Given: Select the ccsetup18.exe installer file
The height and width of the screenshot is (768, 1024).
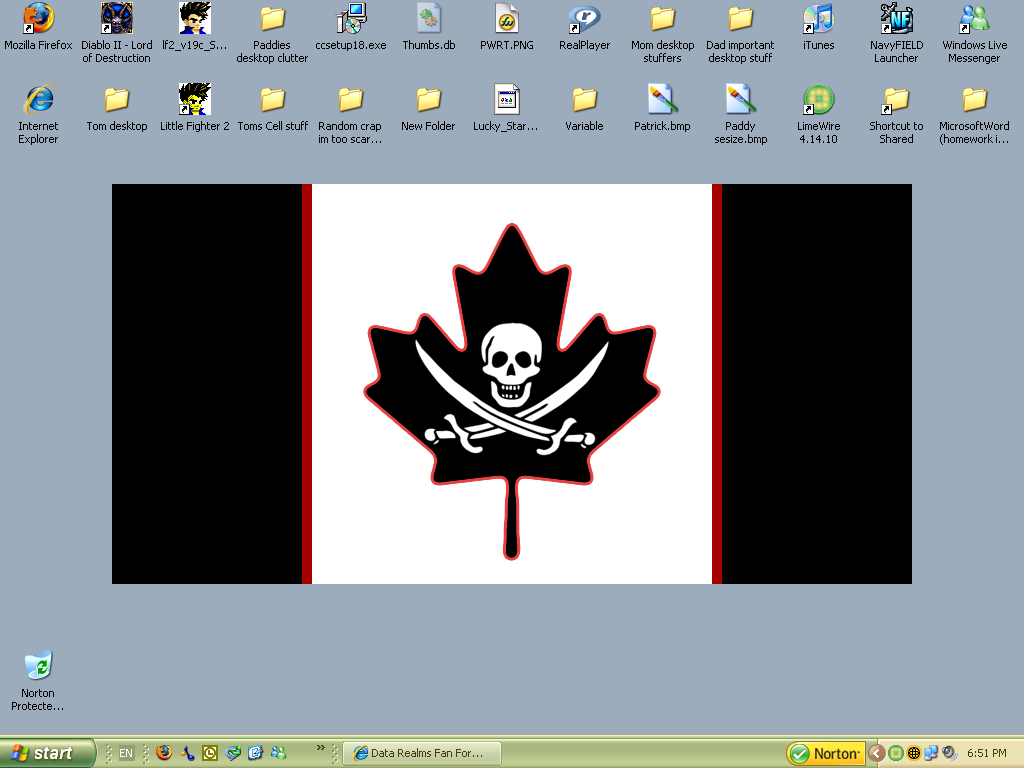Looking at the screenshot, I should pos(350,19).
